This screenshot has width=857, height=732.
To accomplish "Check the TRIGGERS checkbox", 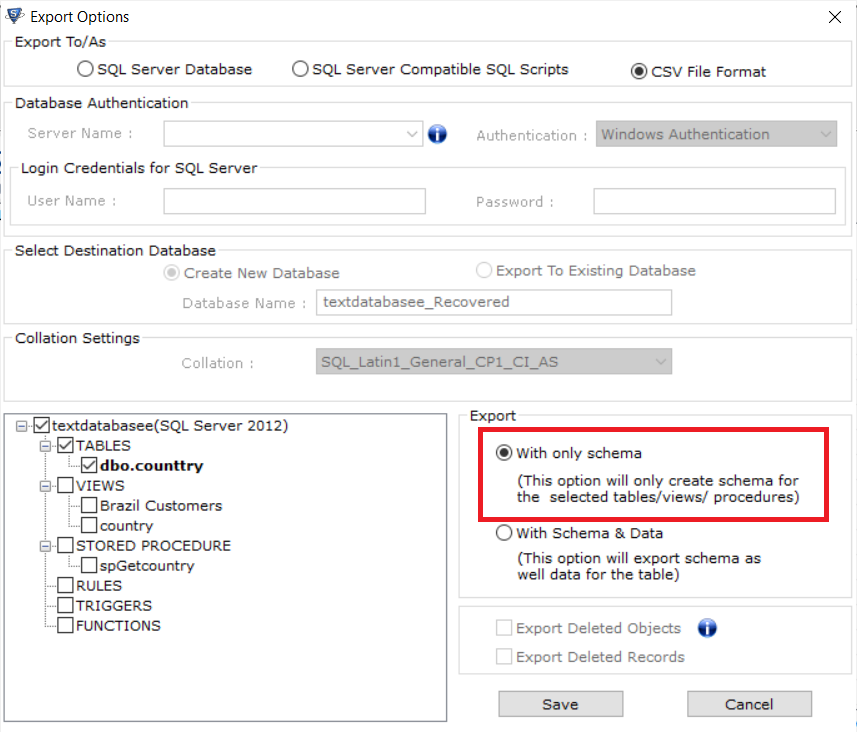I will [x=66, y=605].
